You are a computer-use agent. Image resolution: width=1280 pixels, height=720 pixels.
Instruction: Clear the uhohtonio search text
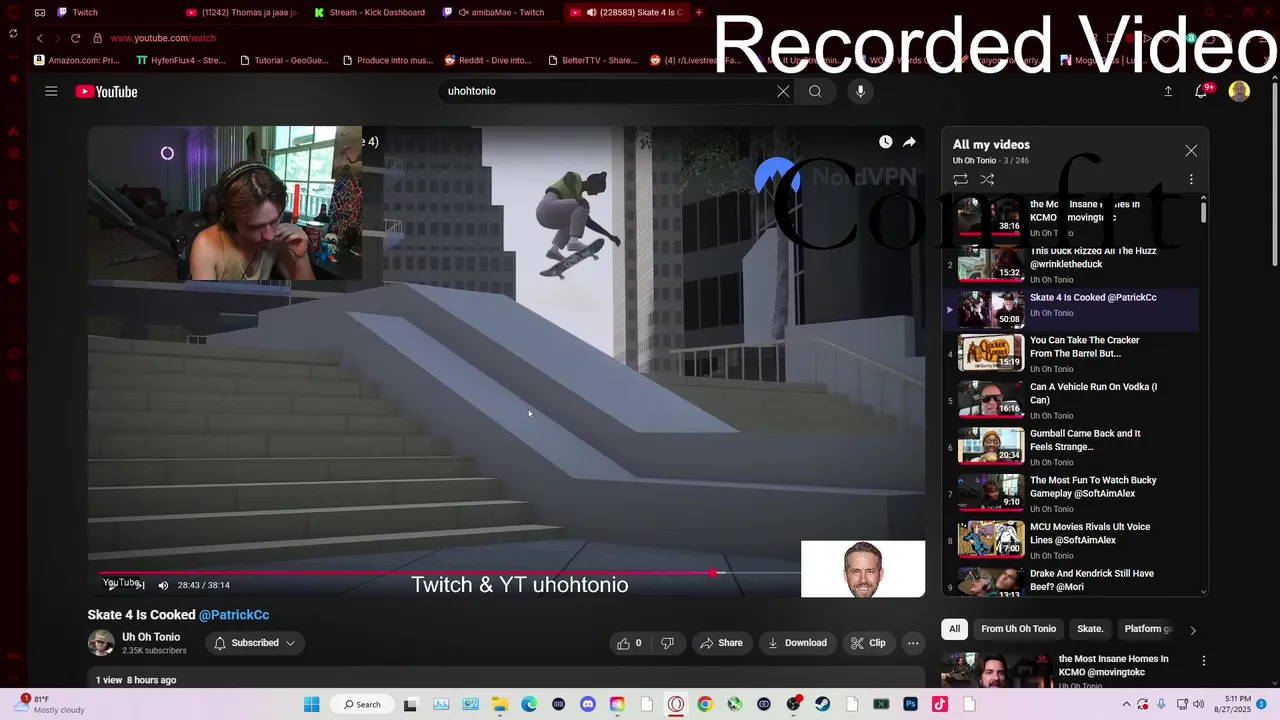(783, 91)
